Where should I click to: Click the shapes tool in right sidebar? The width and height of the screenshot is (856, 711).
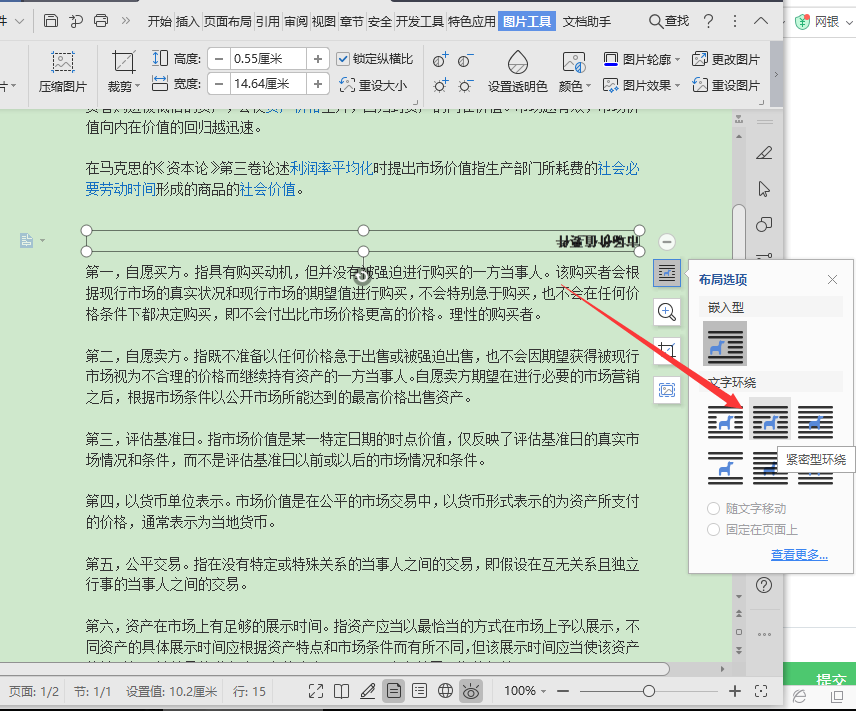tap(764, 224)
